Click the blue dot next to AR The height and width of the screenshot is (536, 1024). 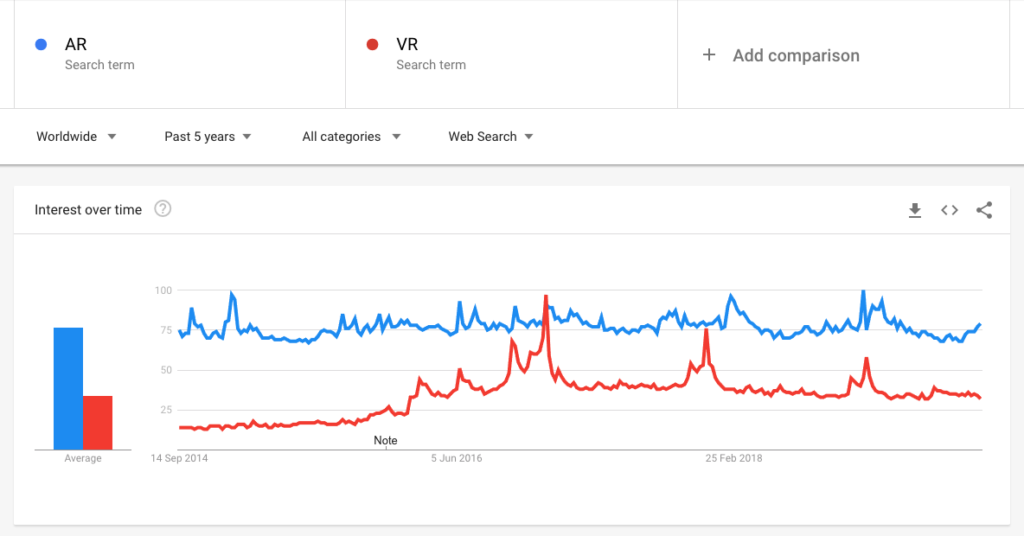(41, 44)
